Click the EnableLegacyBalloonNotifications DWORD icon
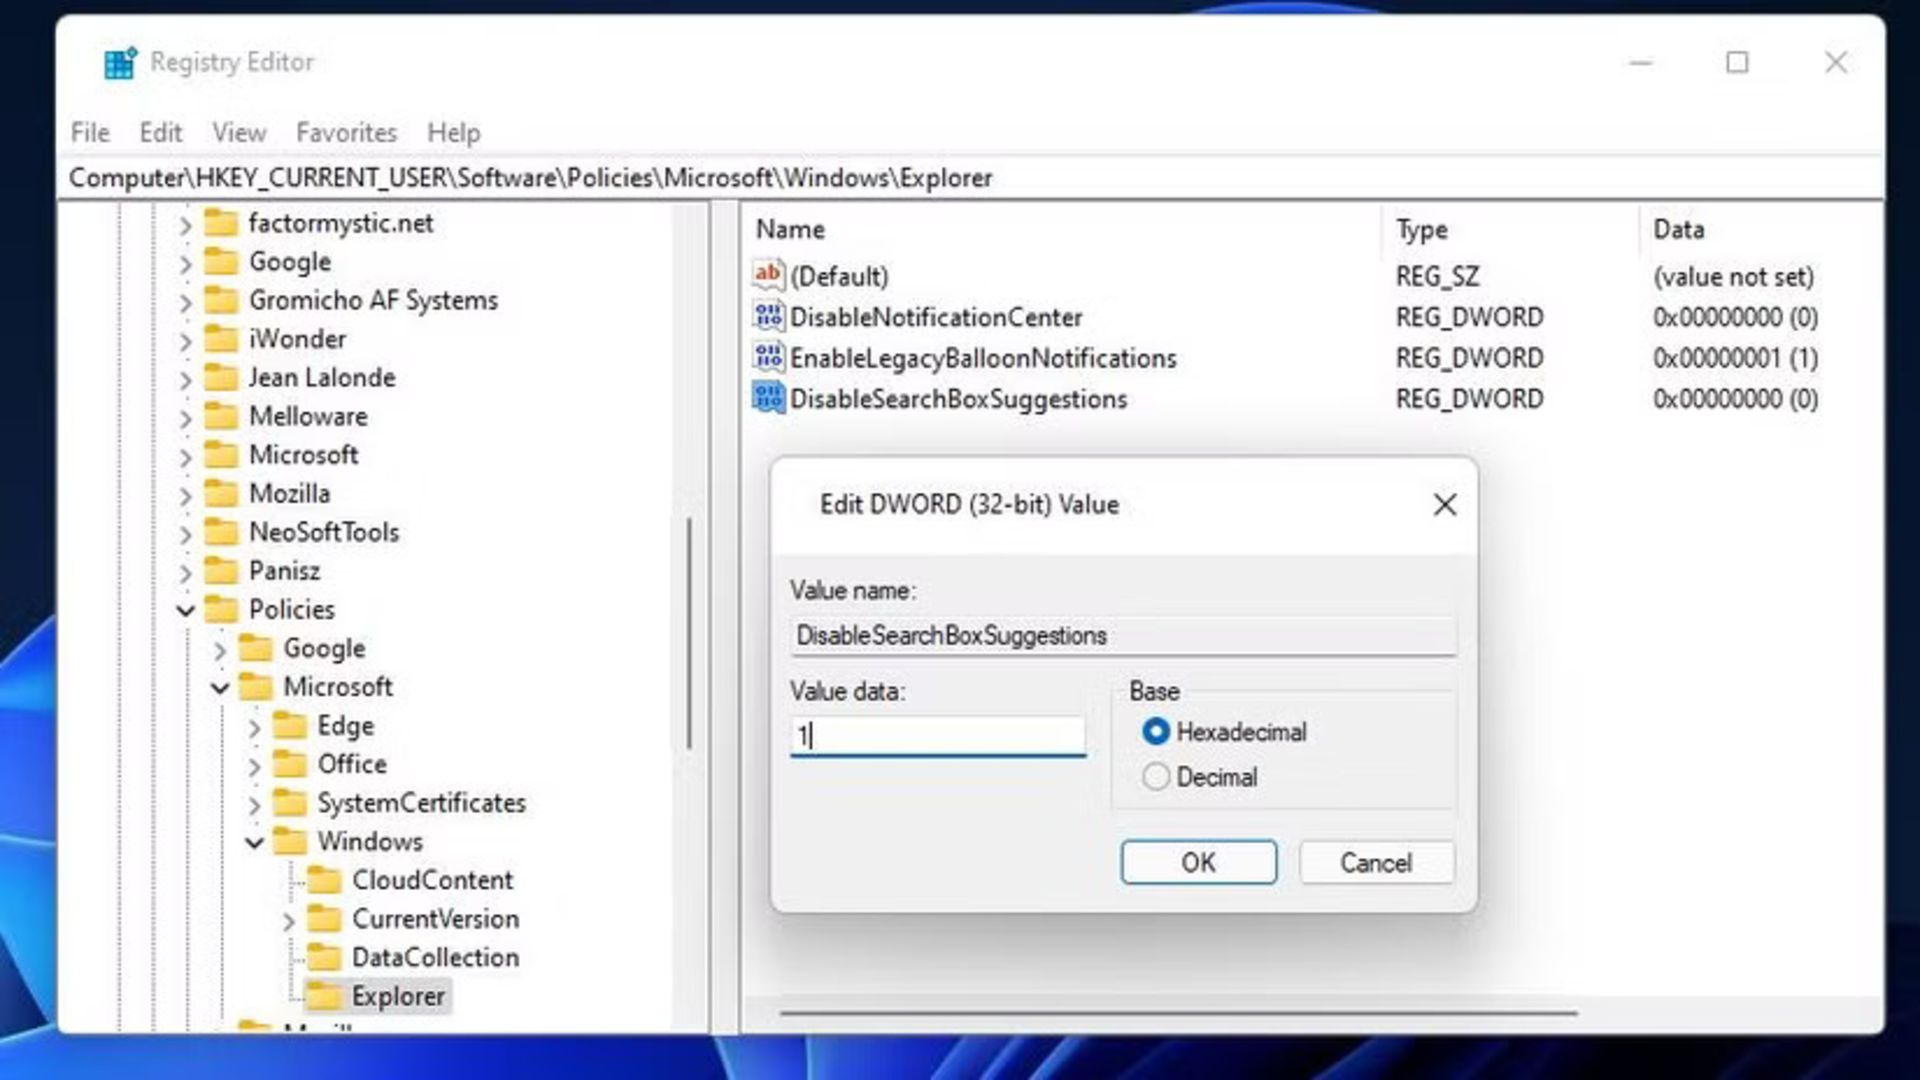Screen dimensions: 1920x1080 point(768,358)
